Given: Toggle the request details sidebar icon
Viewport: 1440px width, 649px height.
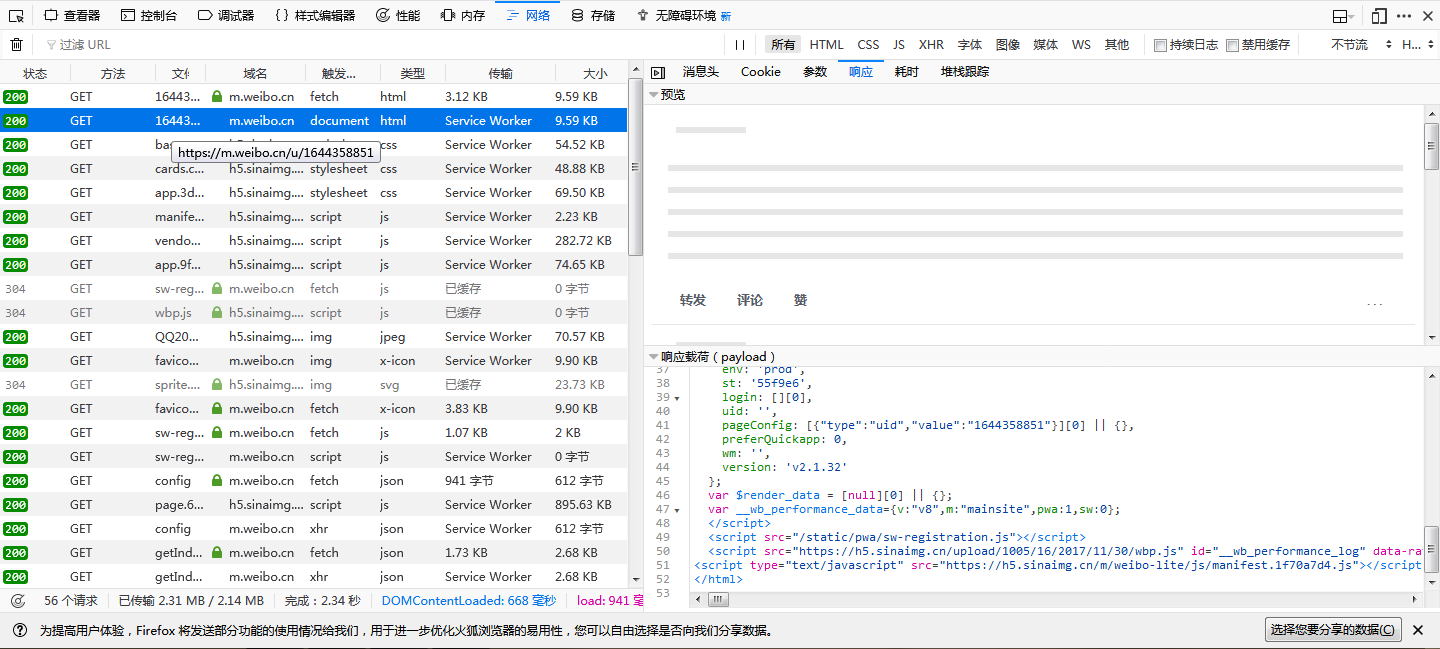Looking at the screenshot, I should coord(657,72).
